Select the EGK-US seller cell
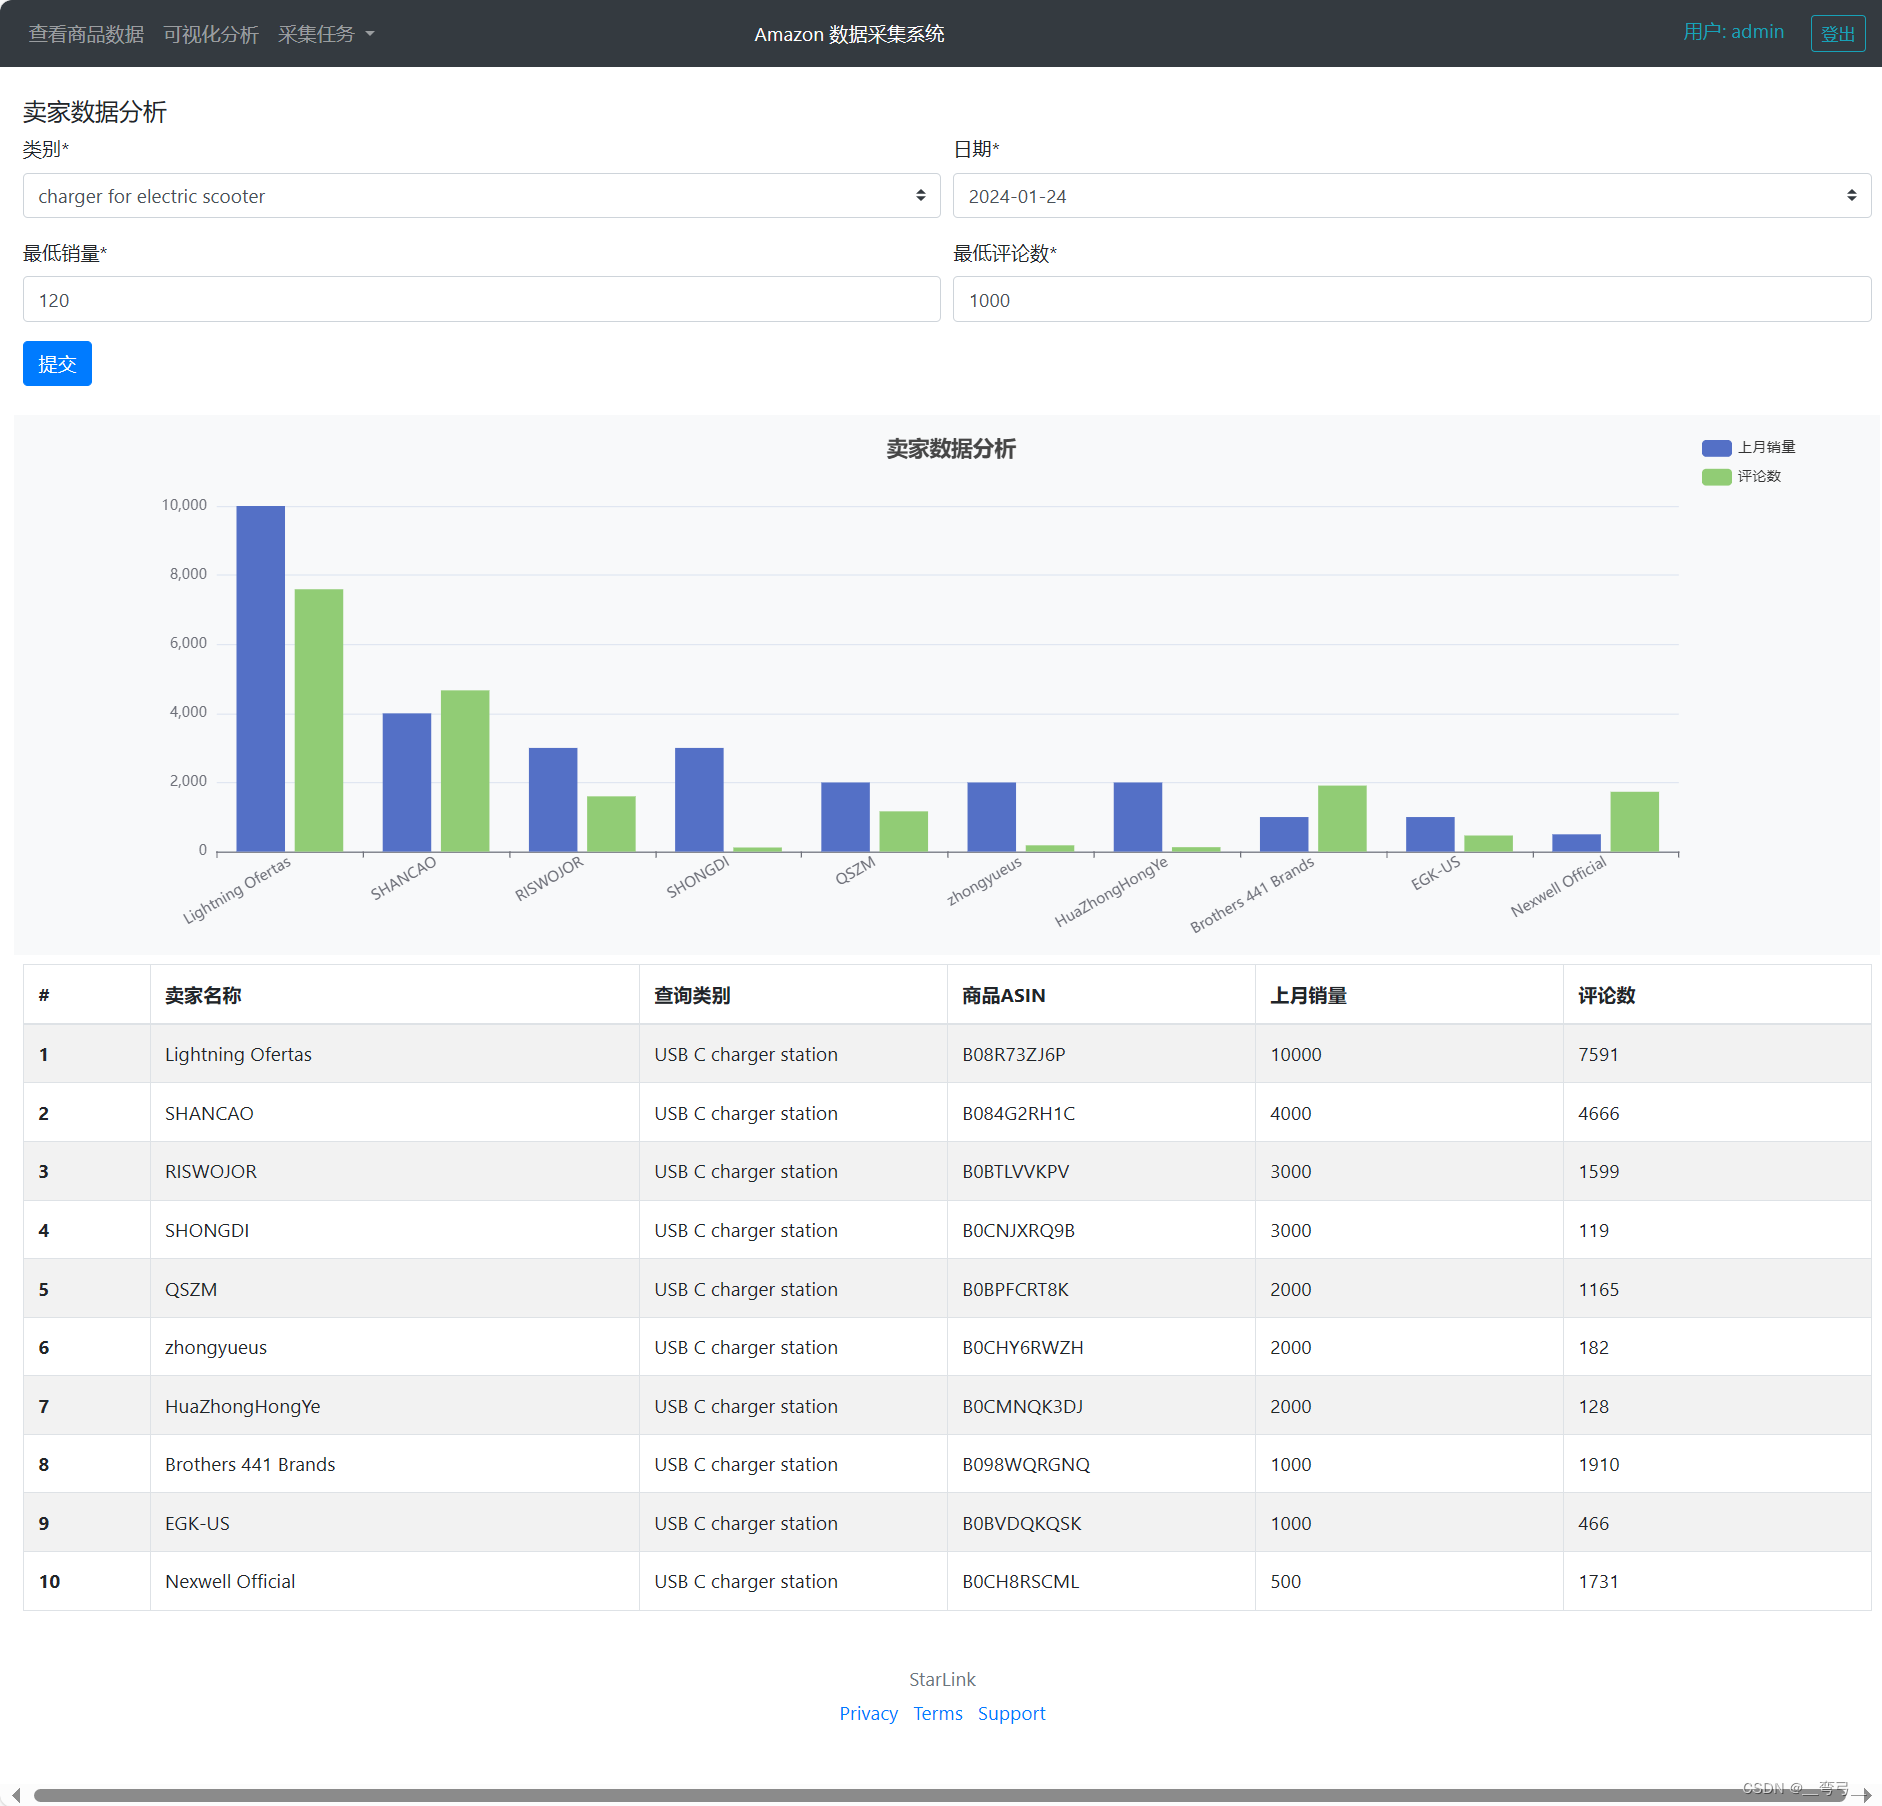 (394, 1523)
